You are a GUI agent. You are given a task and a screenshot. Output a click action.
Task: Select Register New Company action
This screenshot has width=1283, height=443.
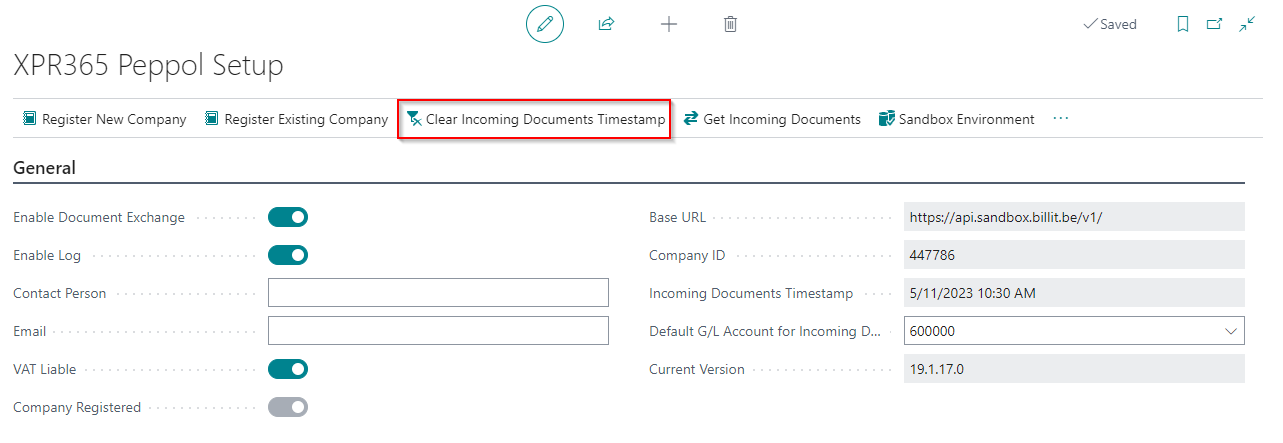point(104,119)
